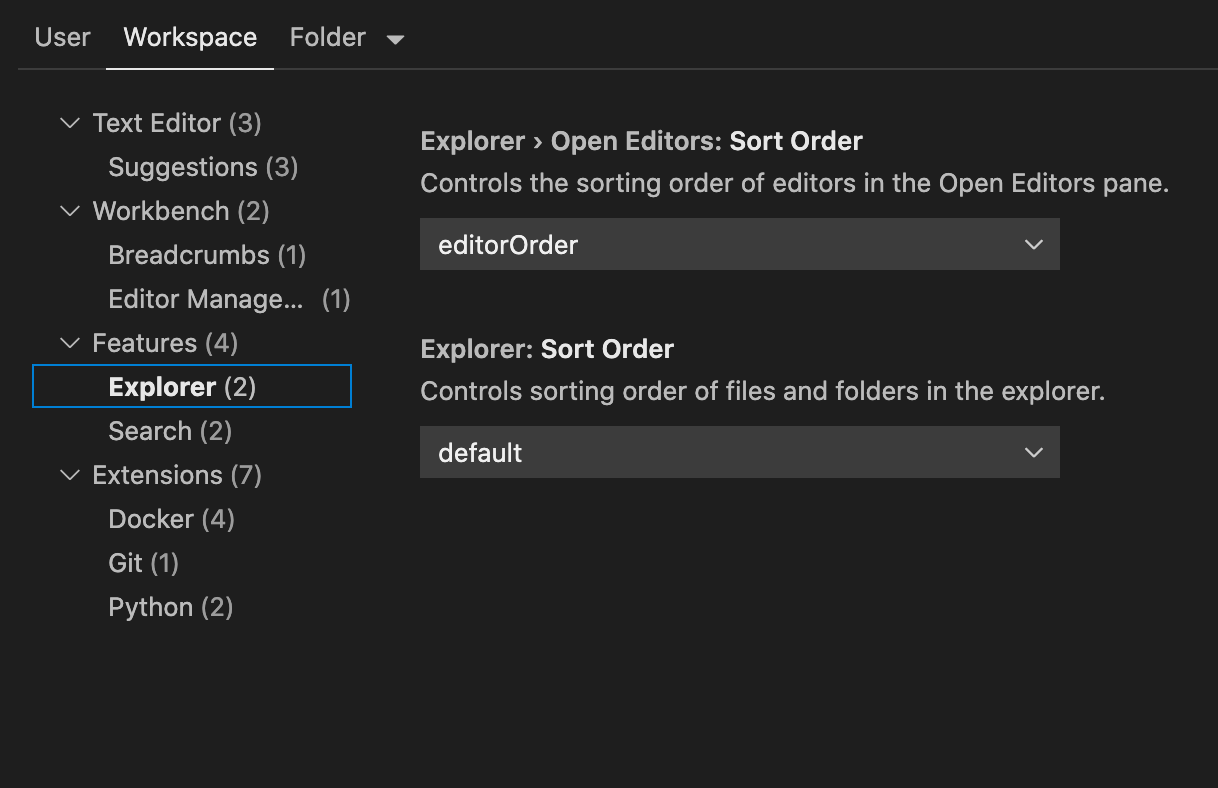1218x788 pixels.
Task: Select the Search settings category
Action: 170,431
